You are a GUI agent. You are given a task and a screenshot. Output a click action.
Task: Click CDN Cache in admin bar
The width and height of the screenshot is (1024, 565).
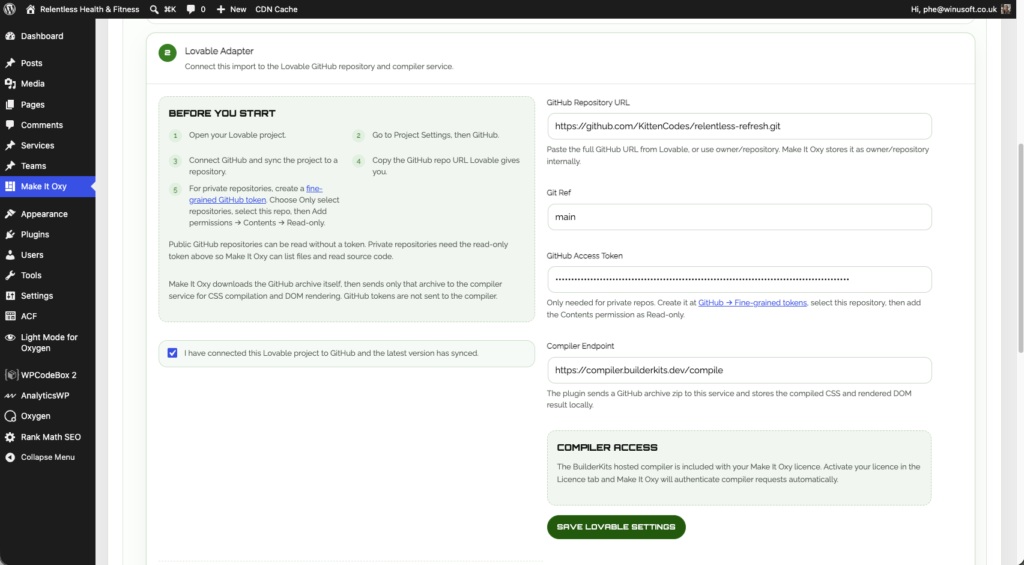click(x=276, y=9)
